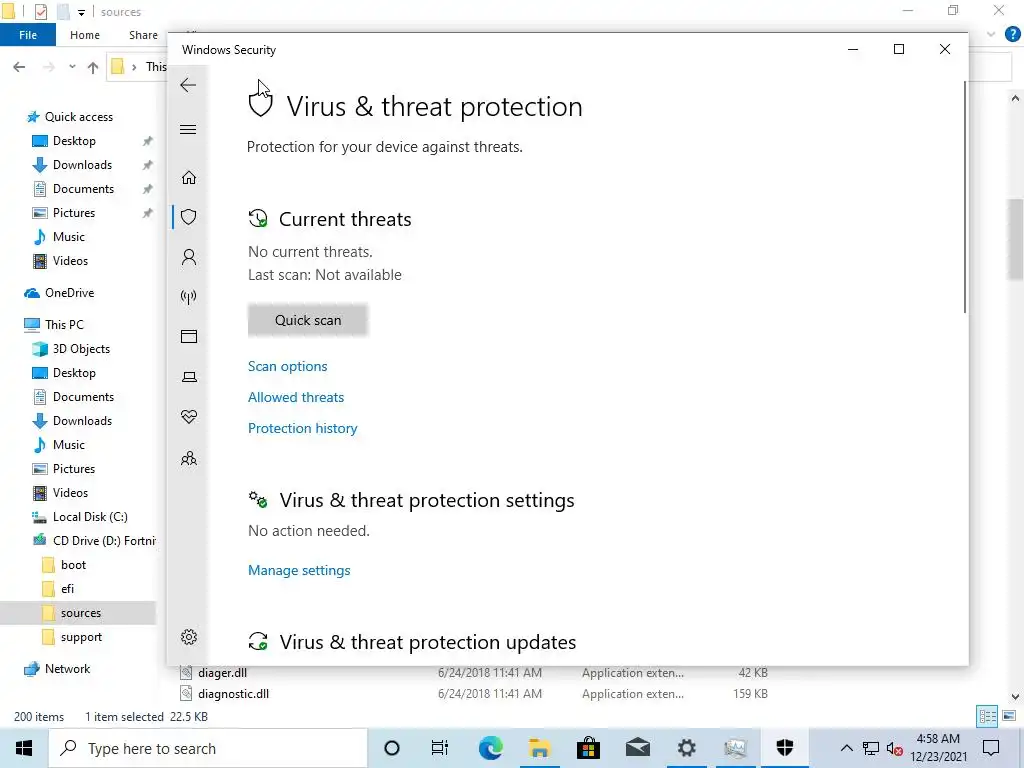Open Family options people icon in sidebar

tap(189, 458)
